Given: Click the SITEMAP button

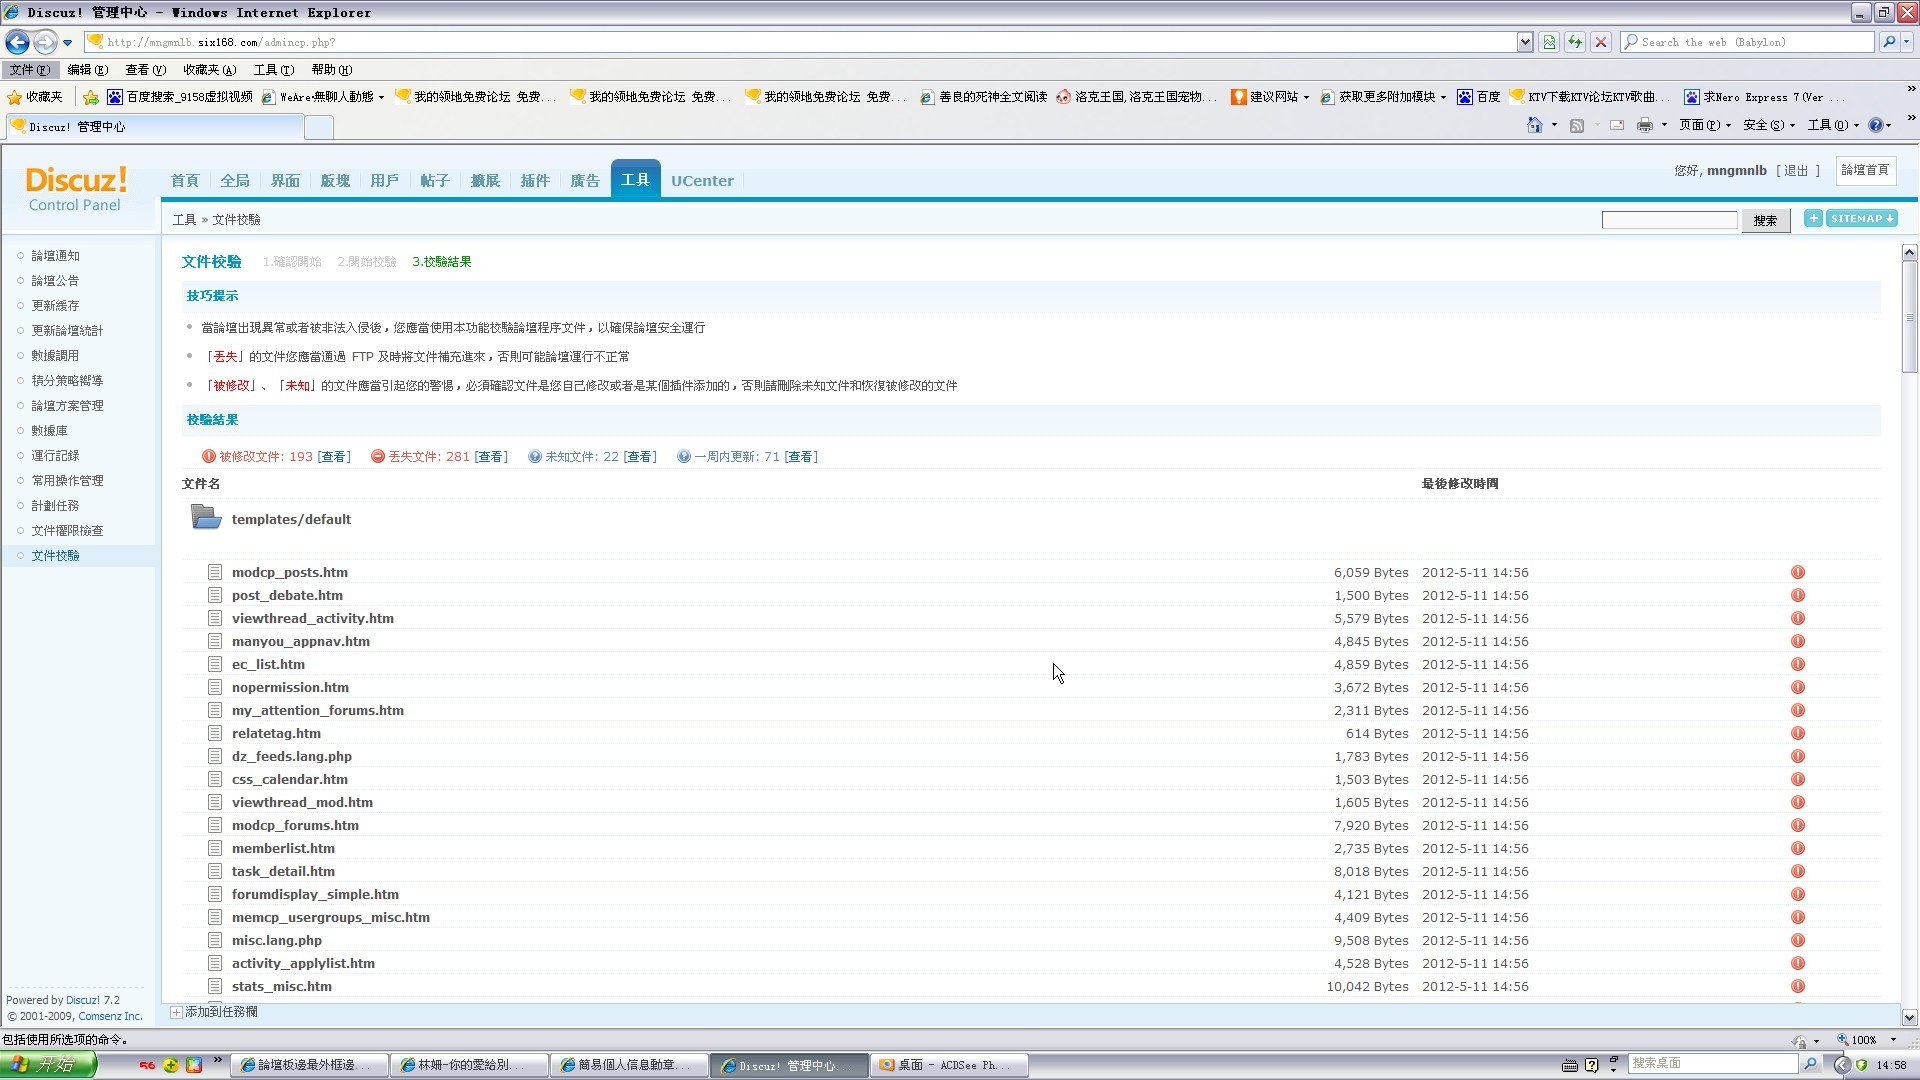Looking at the screenshot, I should tap(1862, 218).
